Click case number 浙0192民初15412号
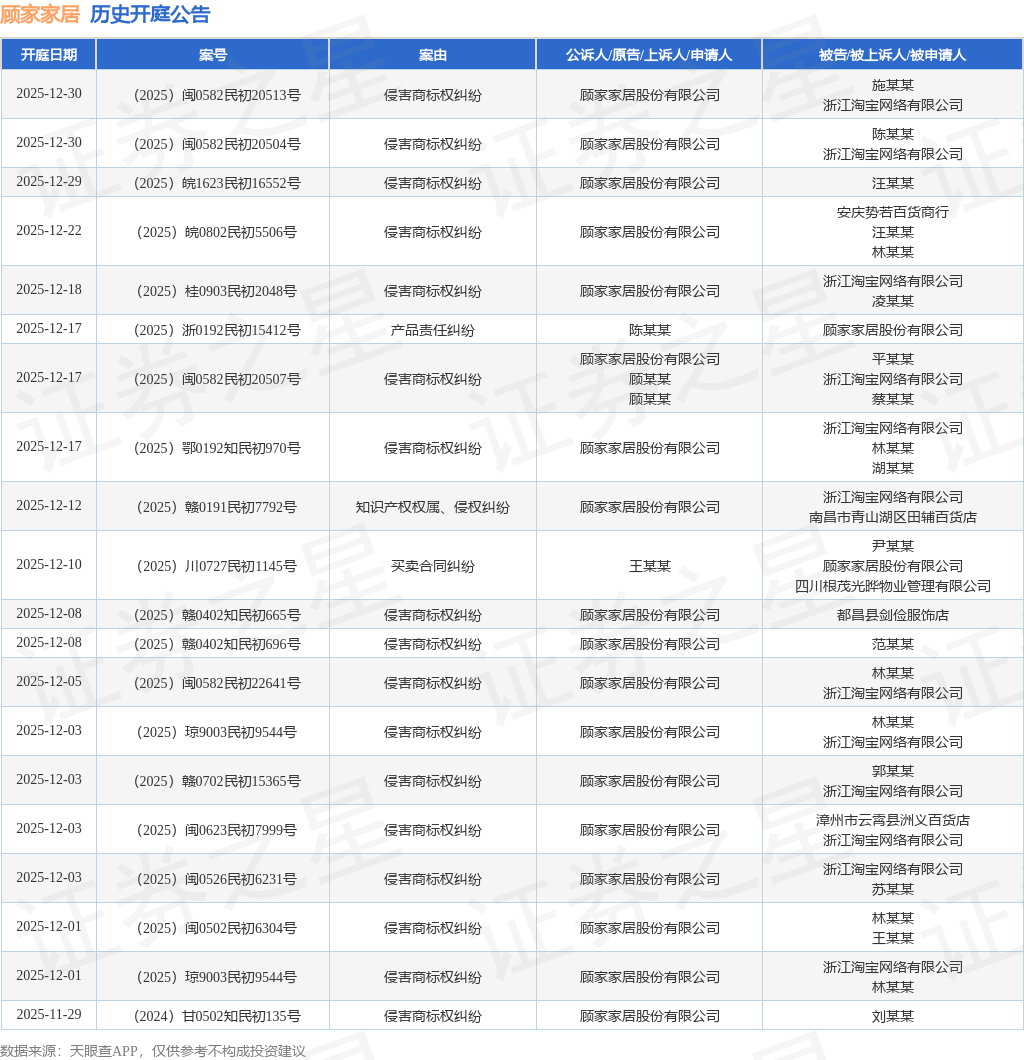This screenshot has width=1024, height=1060. 217,330
